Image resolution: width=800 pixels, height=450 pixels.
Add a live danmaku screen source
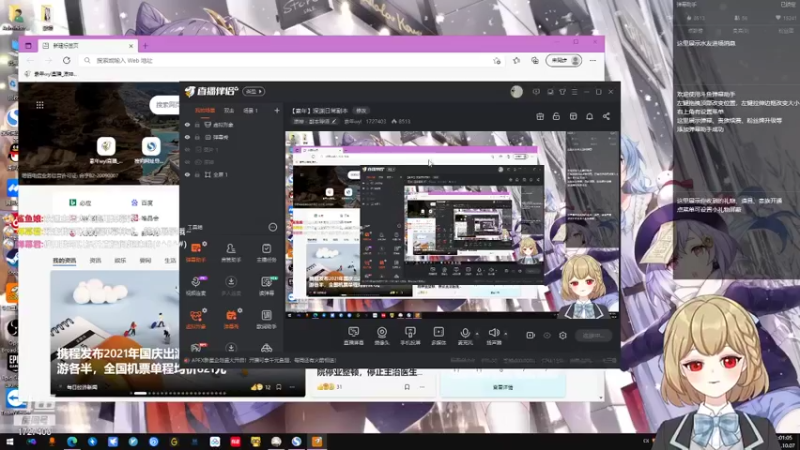(x=354, y=336)
